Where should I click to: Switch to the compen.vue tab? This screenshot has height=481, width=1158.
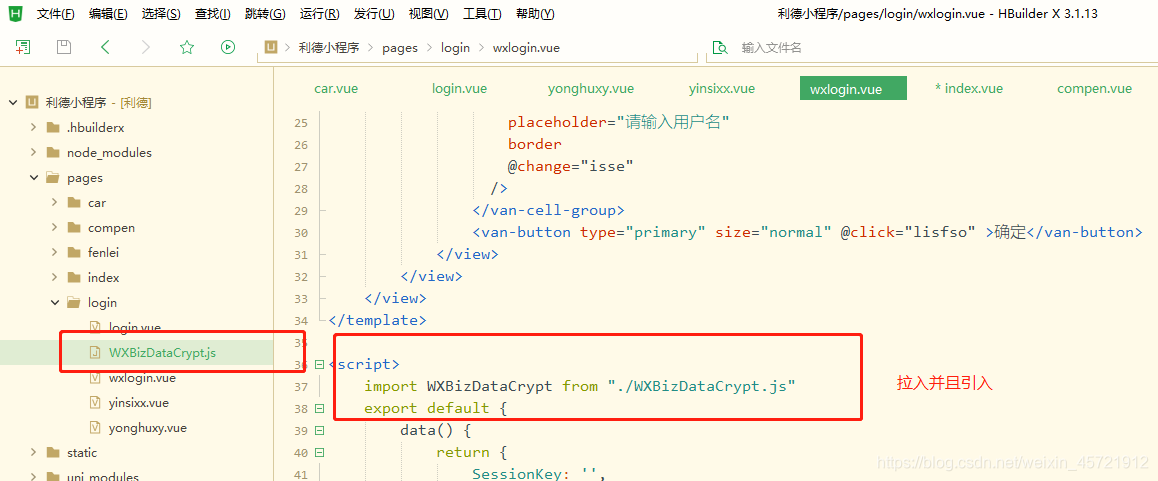[x=1094, y=89]
